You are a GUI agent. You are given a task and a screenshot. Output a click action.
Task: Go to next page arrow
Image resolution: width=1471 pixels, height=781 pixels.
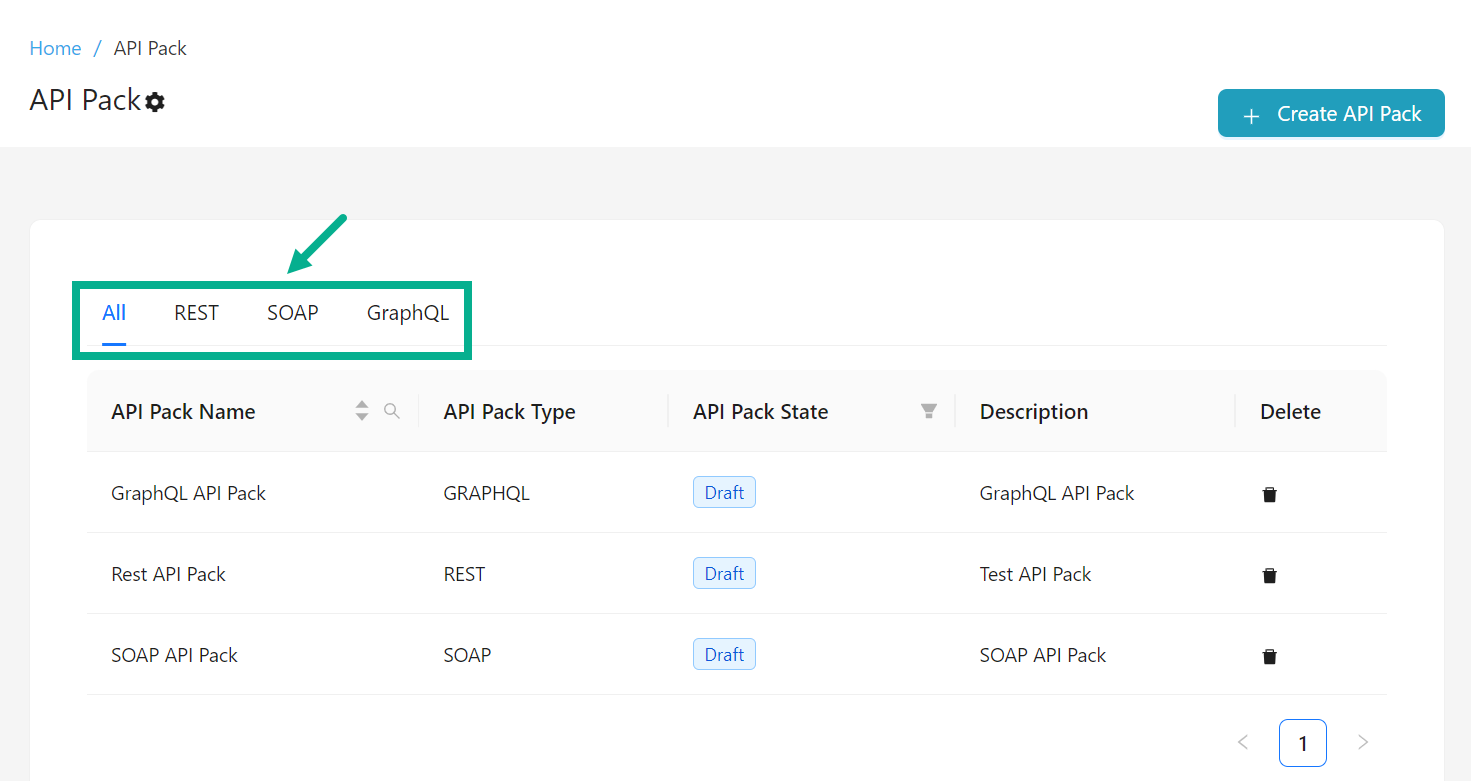tap(1362, 742)
